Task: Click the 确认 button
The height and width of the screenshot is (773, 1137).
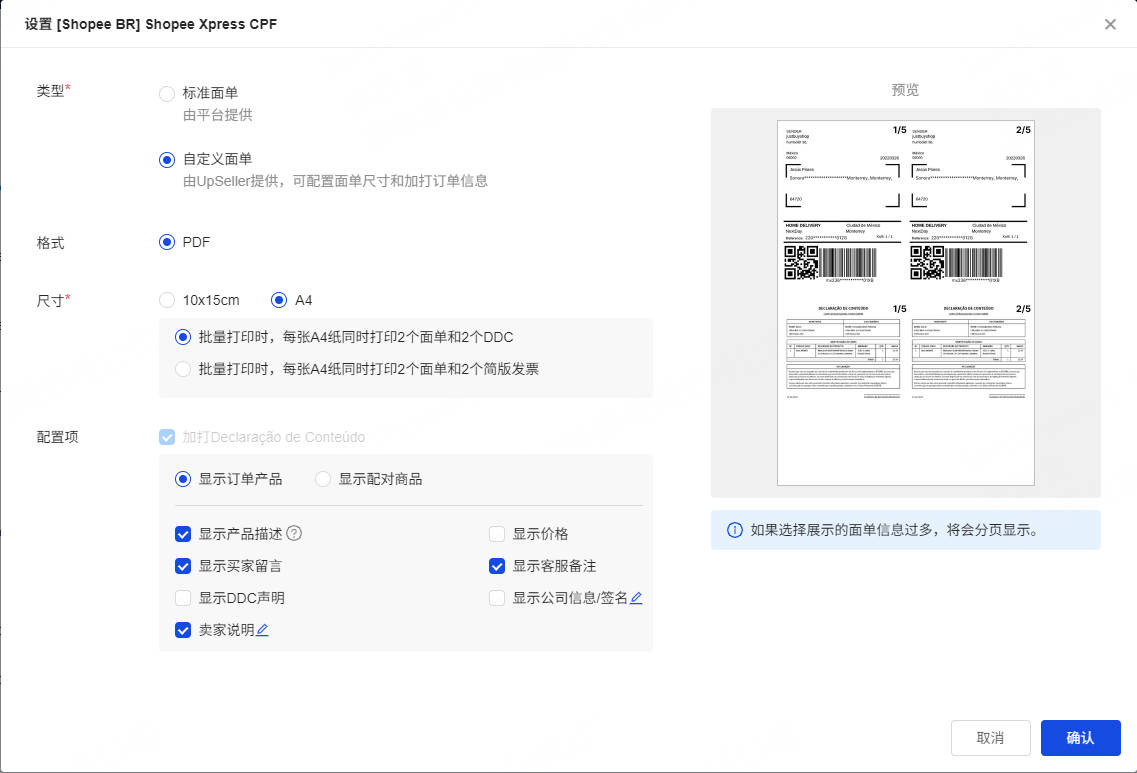Action: point(1080,738)
